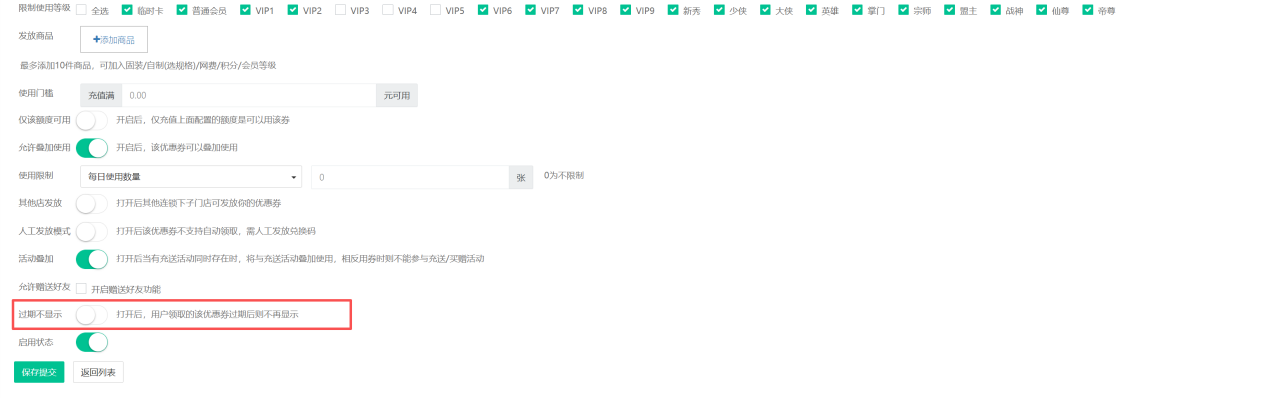Check the 开启赠送好友功能 checkbox

[x=81, y=289]
